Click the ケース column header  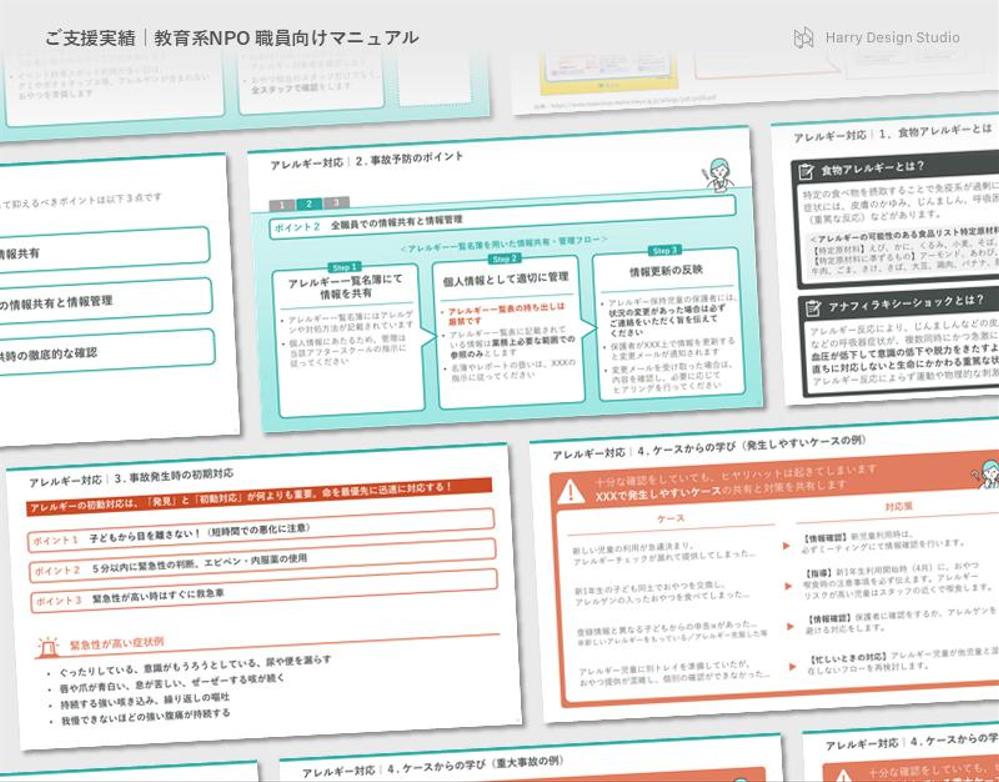pos(671,519)
